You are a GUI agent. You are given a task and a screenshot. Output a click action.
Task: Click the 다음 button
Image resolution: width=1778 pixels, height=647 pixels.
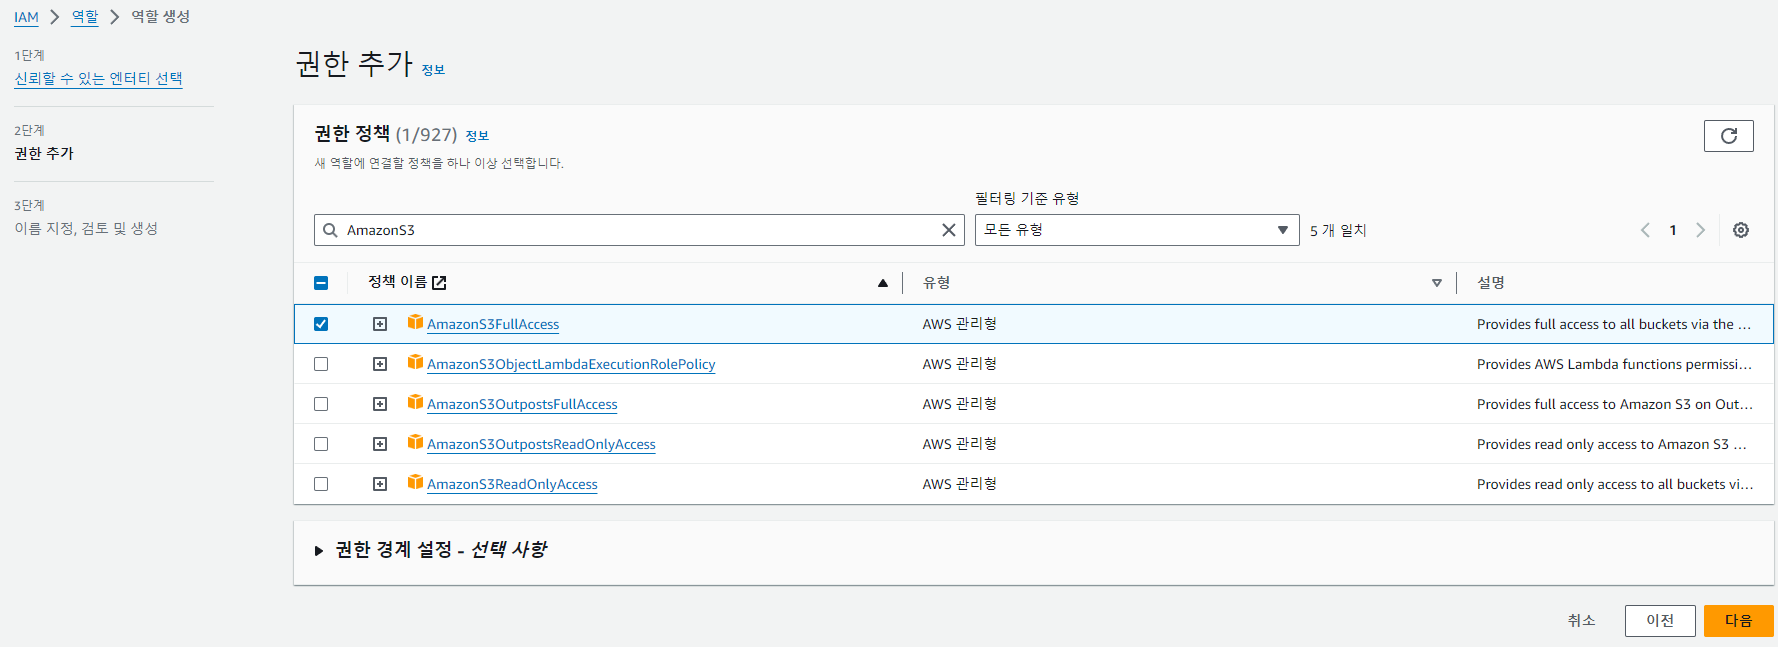1739,621
